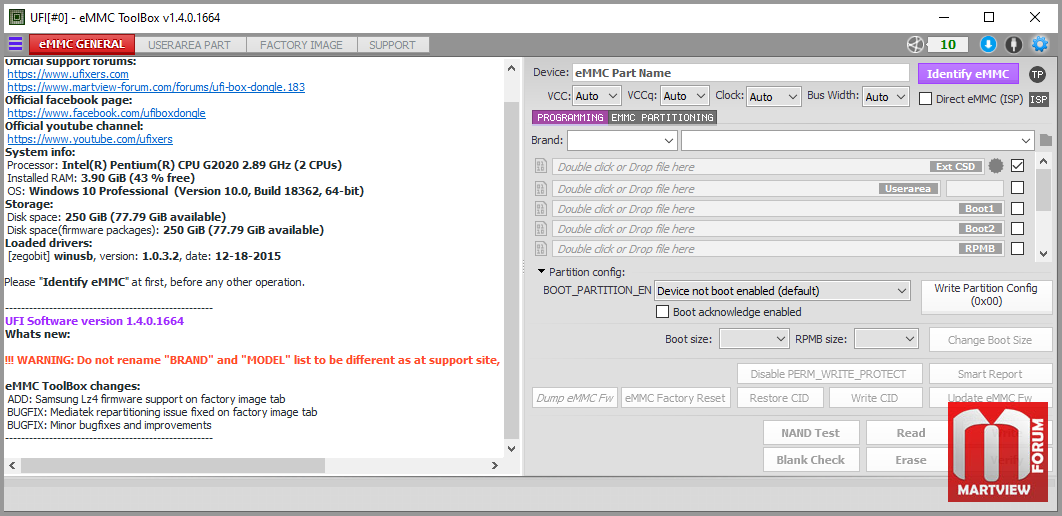Open the Bus Width dropdown
The width and height of the screenshot is (1062, 516).
[x=885, y=97]
